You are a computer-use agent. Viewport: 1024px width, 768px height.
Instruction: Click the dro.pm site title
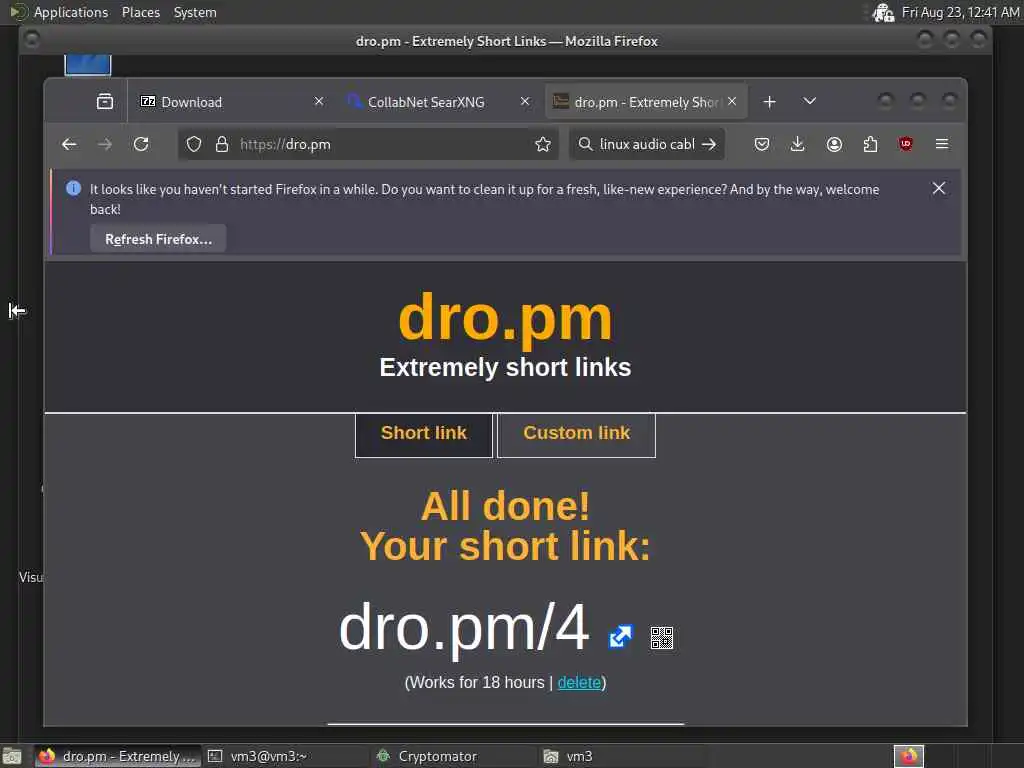pos(505,319)
